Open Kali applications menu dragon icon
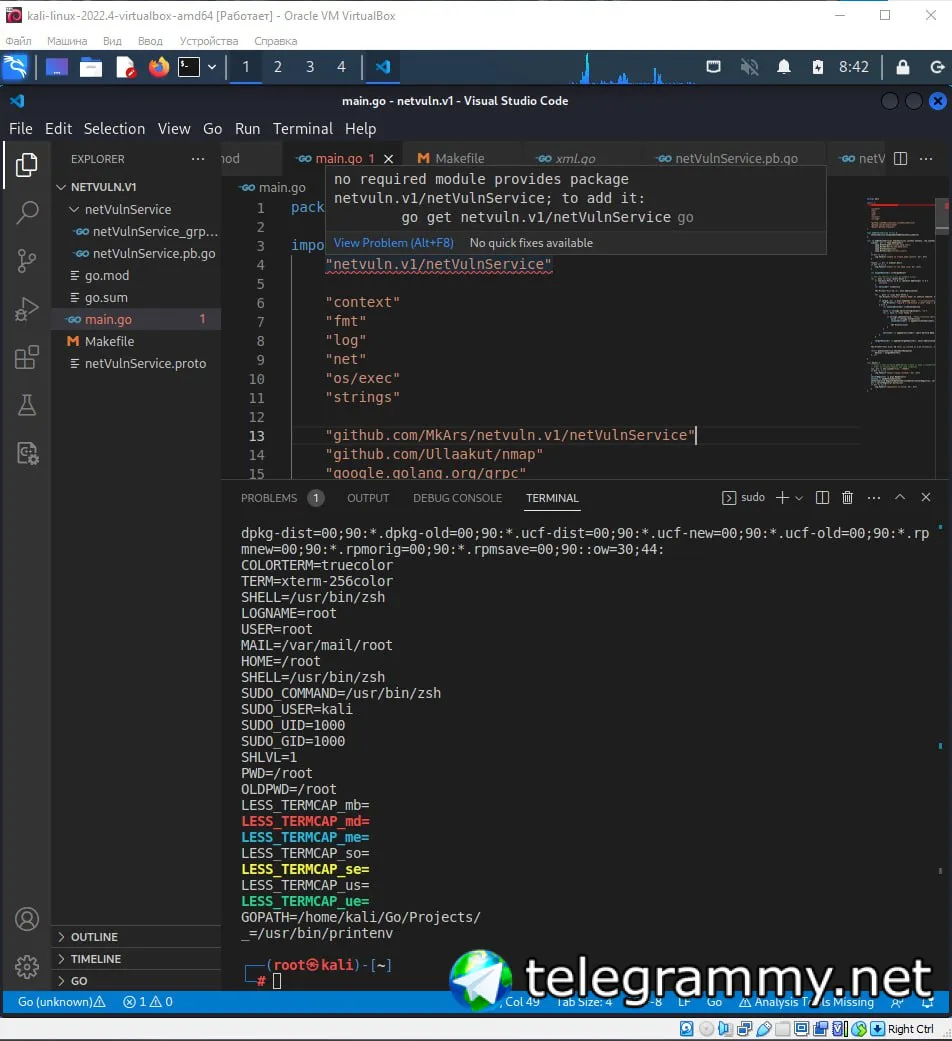The height and width of the screenshot is (1041, 952). point(15,66)
